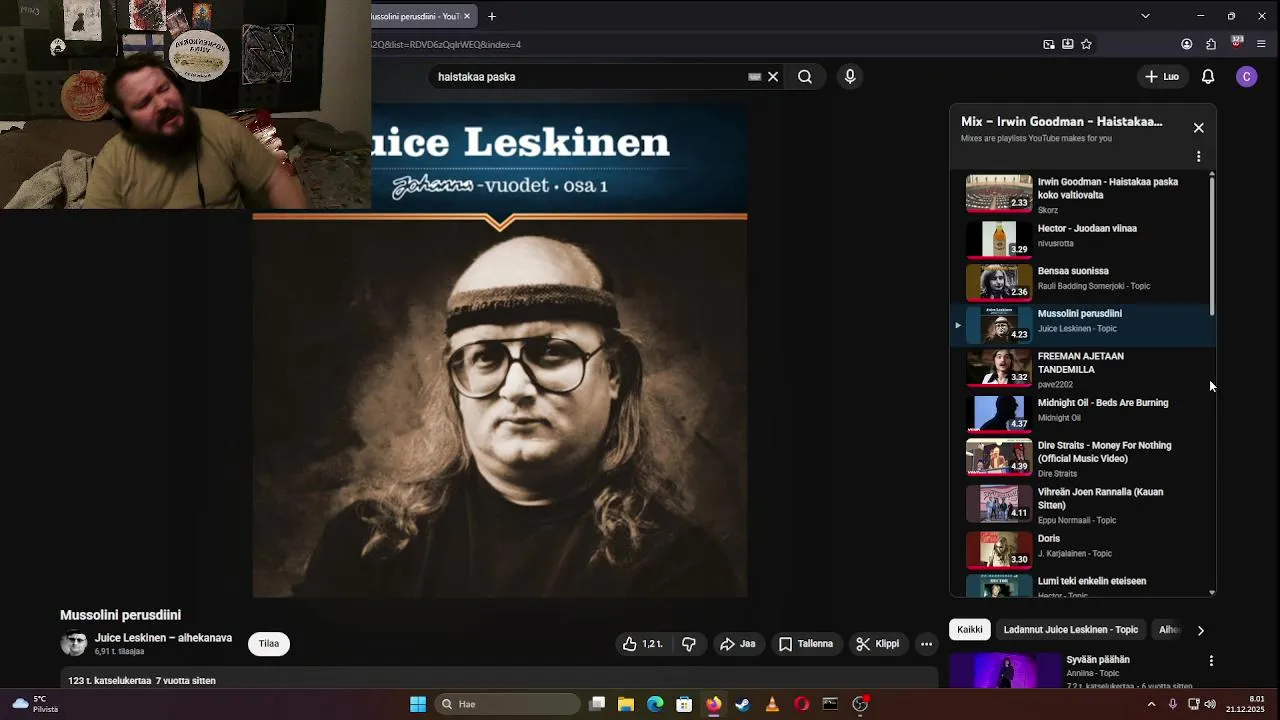Launch Microsoft Edge from taskbar
Screen dimensions: 1280x720
click(655, 704)
